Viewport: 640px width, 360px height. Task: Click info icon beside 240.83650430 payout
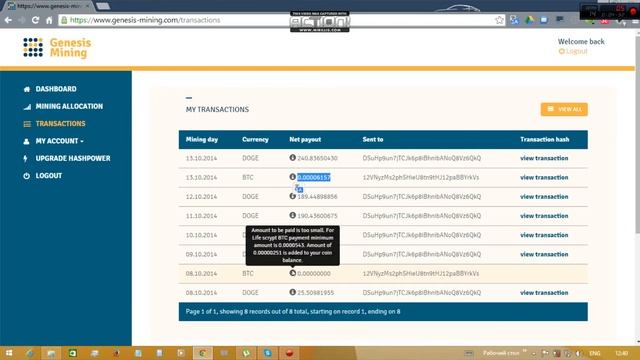(x=292, y=158)
